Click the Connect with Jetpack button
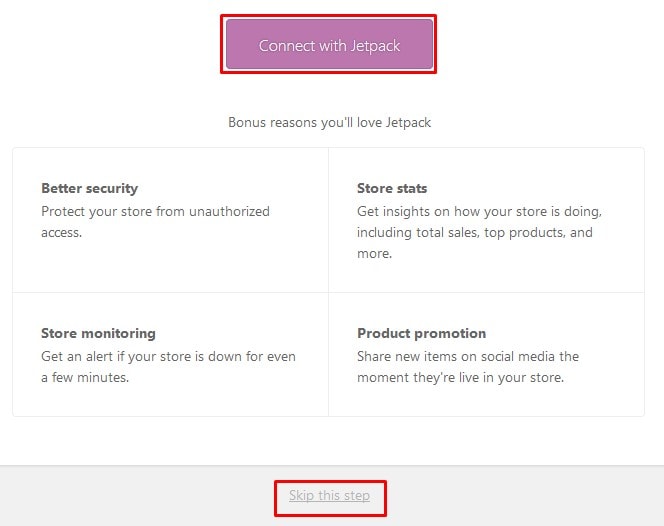The height and width of the screenshot is (526, 664). pyautogui.click(x=329, y=46)
